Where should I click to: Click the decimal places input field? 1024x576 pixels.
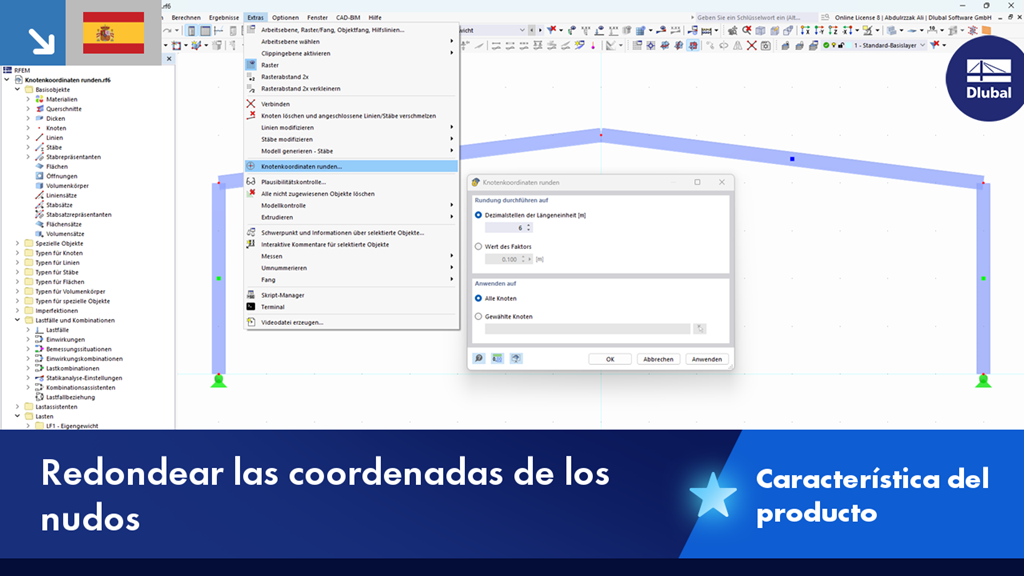(505, 228)
